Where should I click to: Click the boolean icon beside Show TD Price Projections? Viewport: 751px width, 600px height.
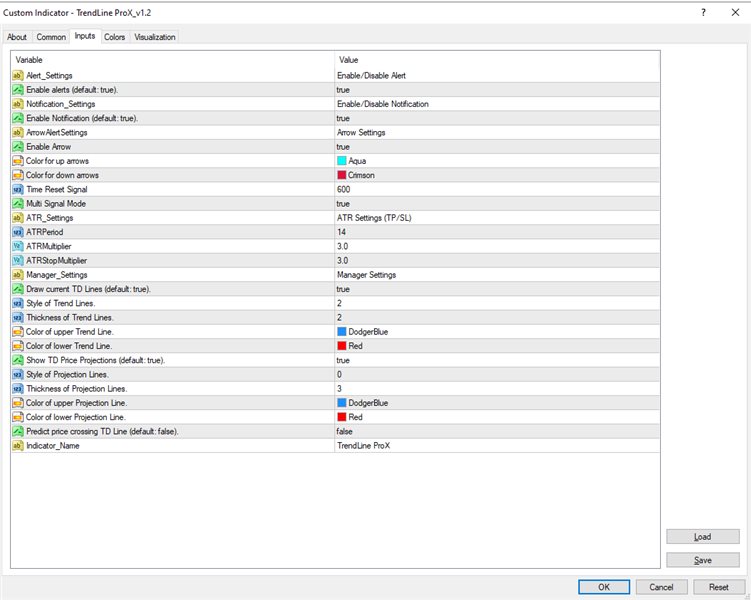[18, 360]
